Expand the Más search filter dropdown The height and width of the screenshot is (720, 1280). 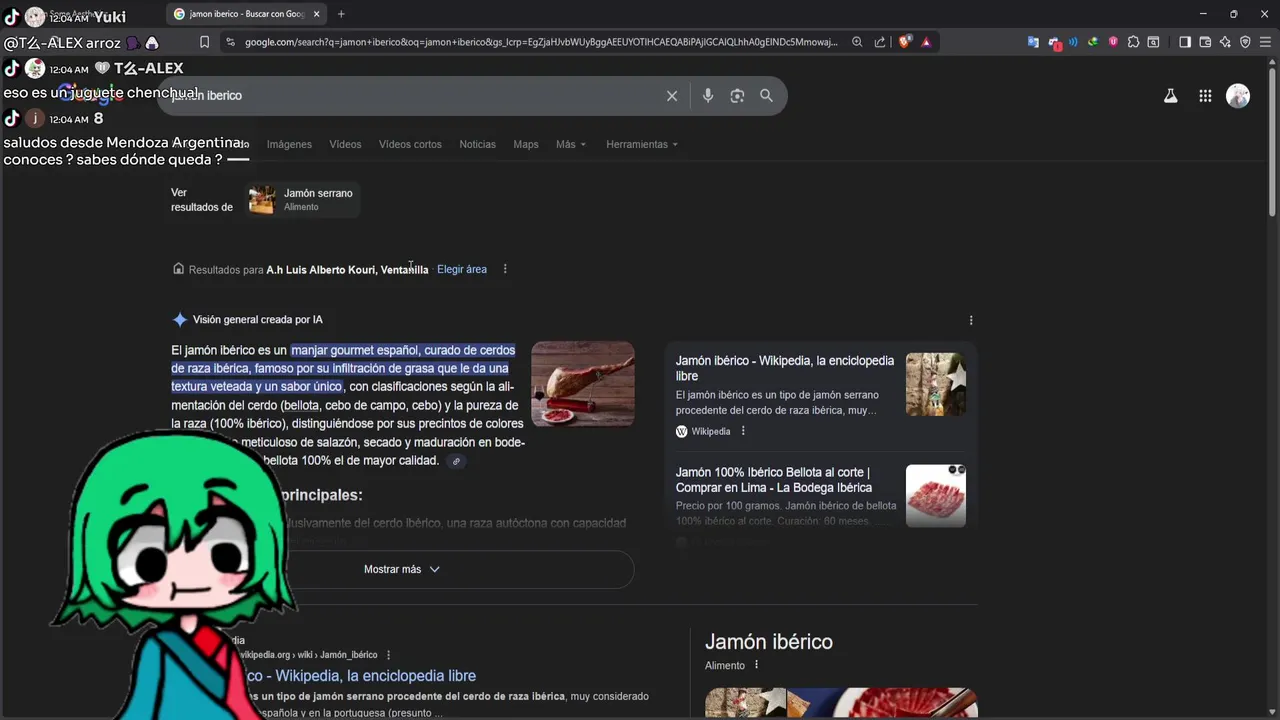571,144
